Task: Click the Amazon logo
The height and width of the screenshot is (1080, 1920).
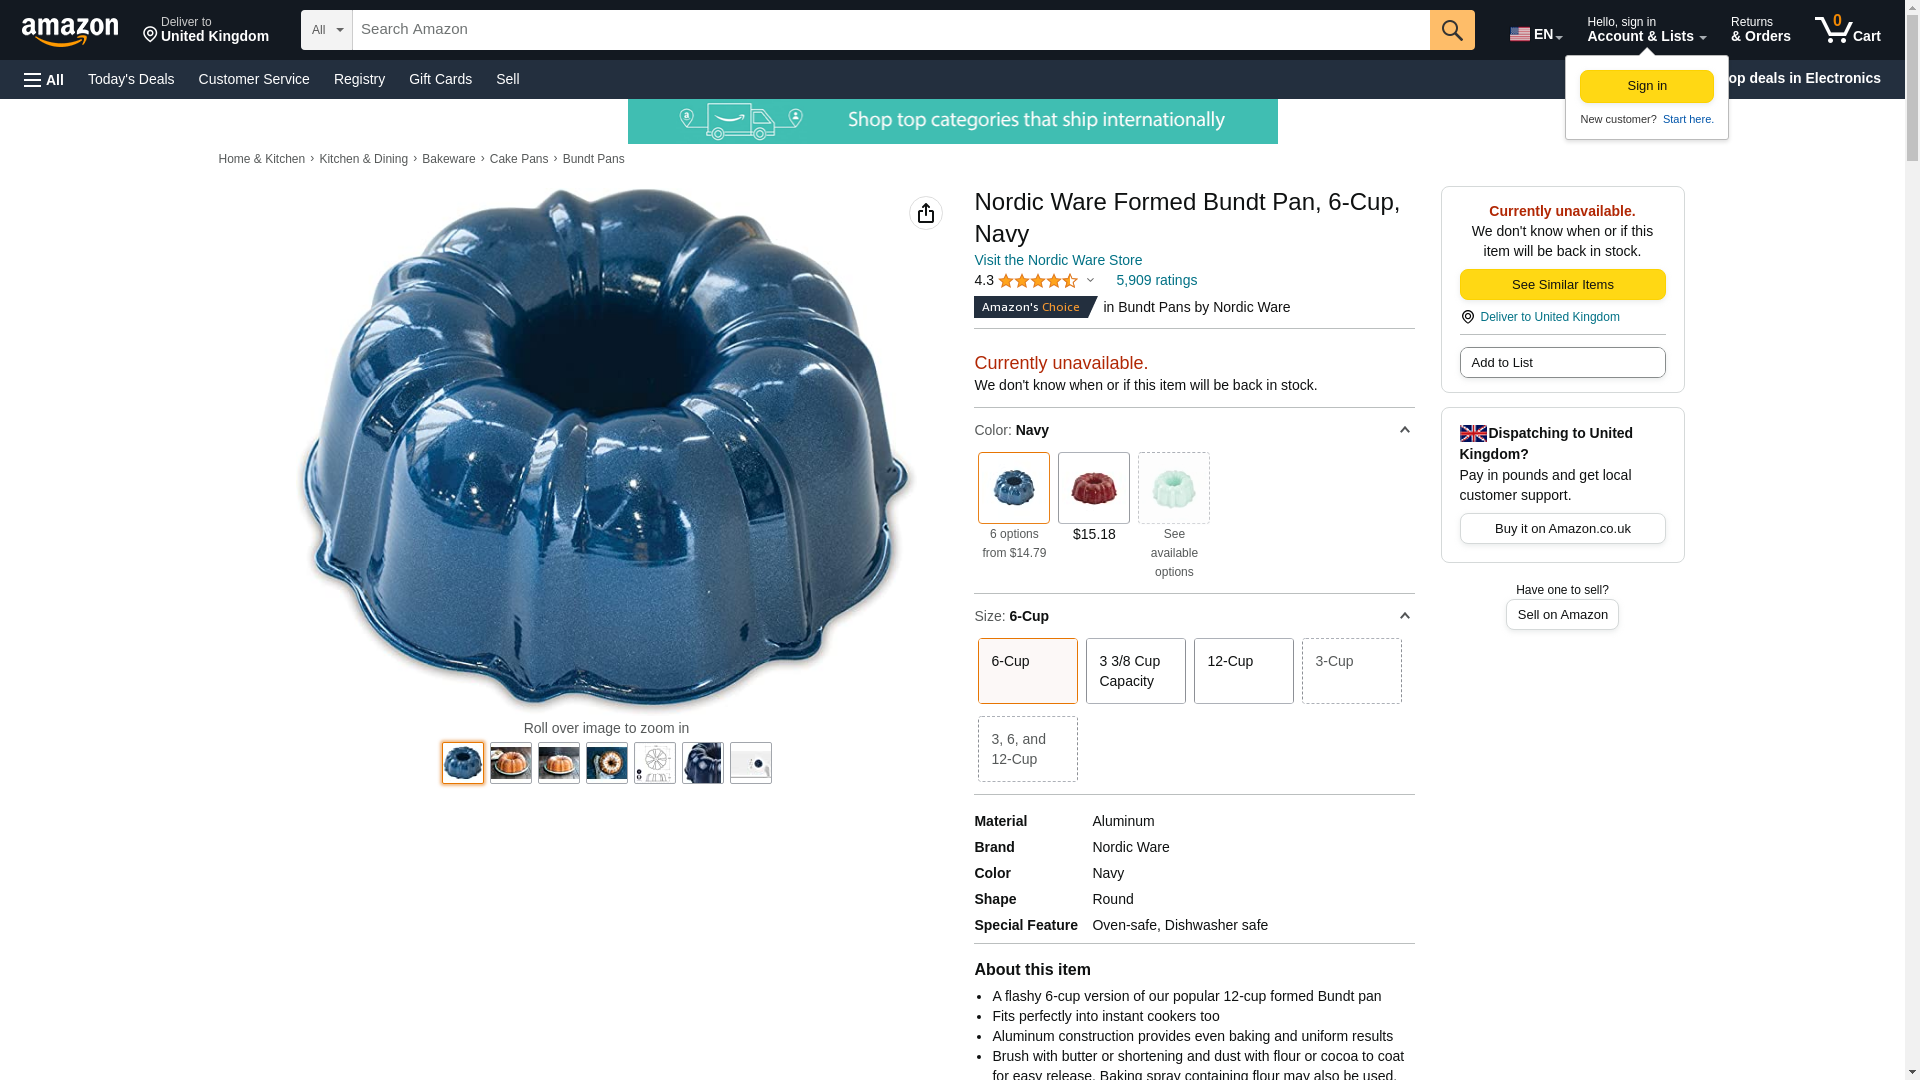Action: pos(70,32)
